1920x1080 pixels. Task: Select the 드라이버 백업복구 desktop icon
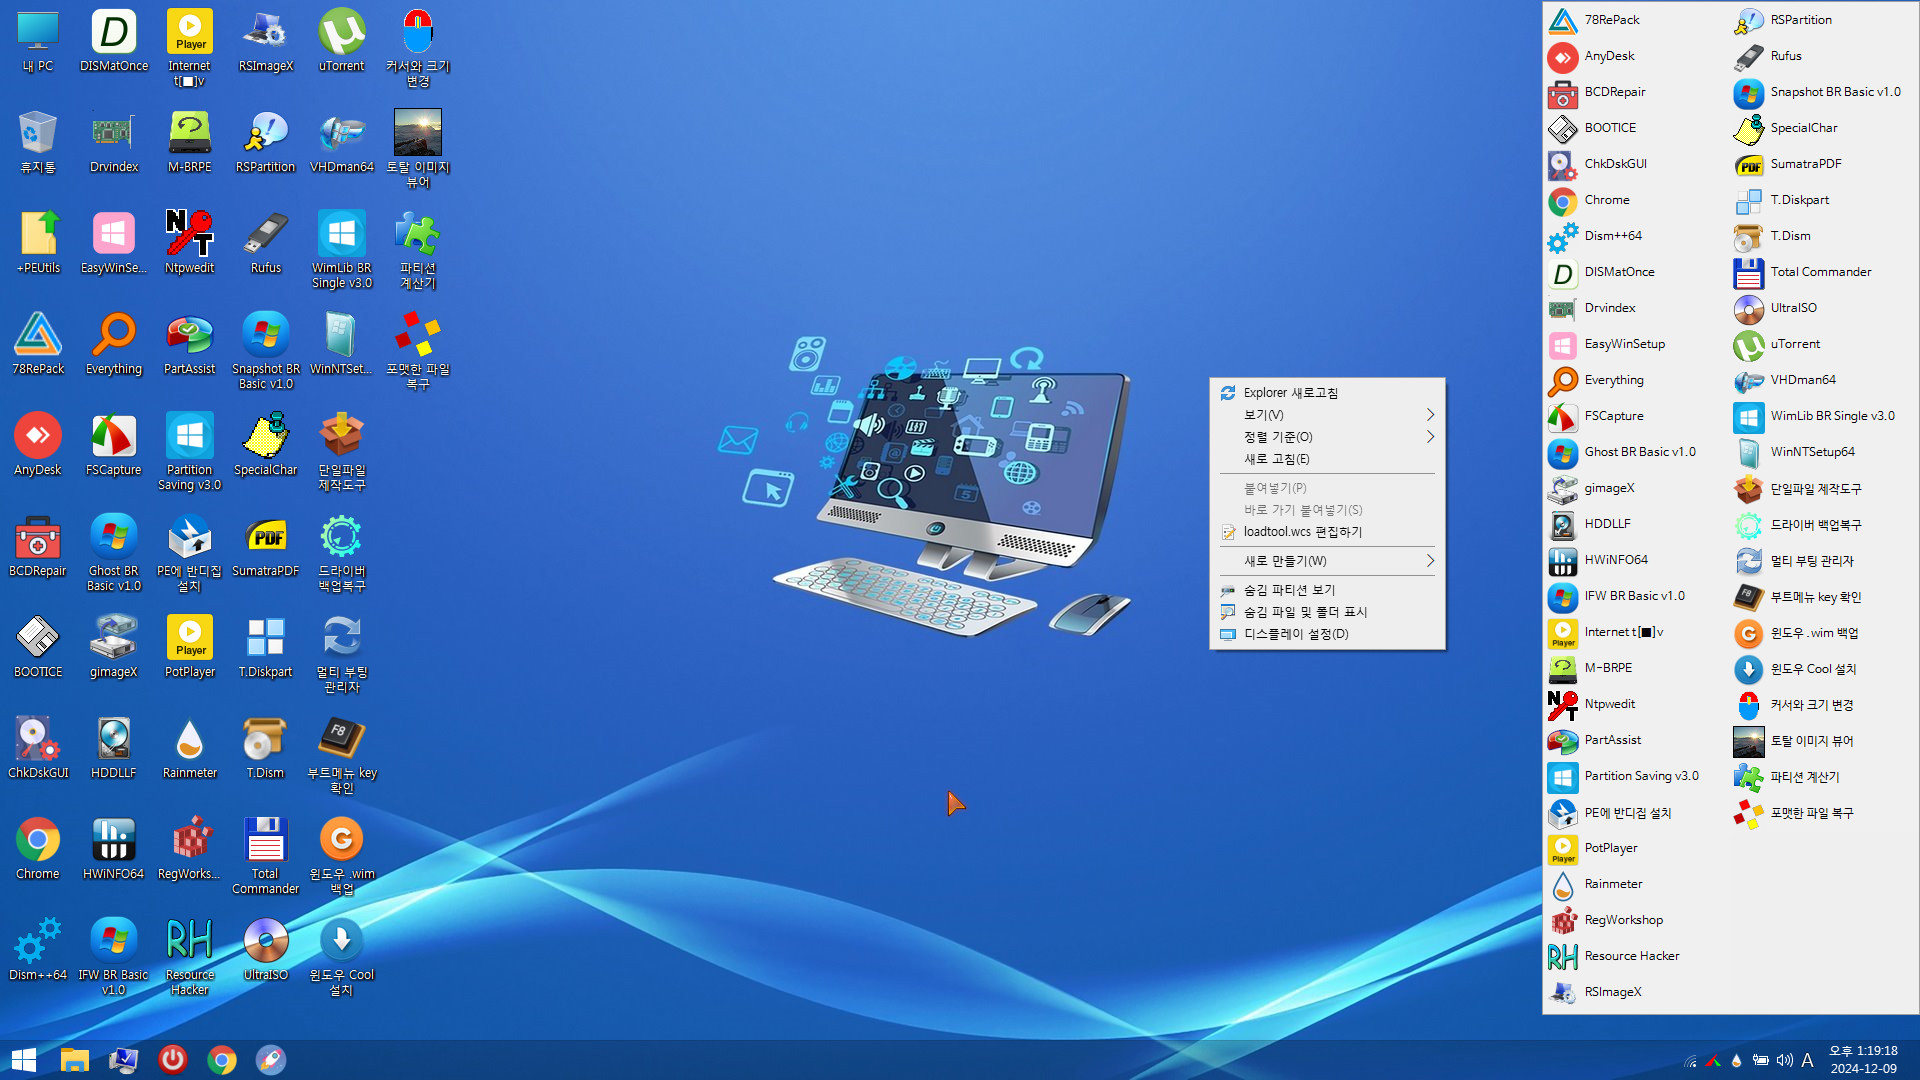(342, 553)
